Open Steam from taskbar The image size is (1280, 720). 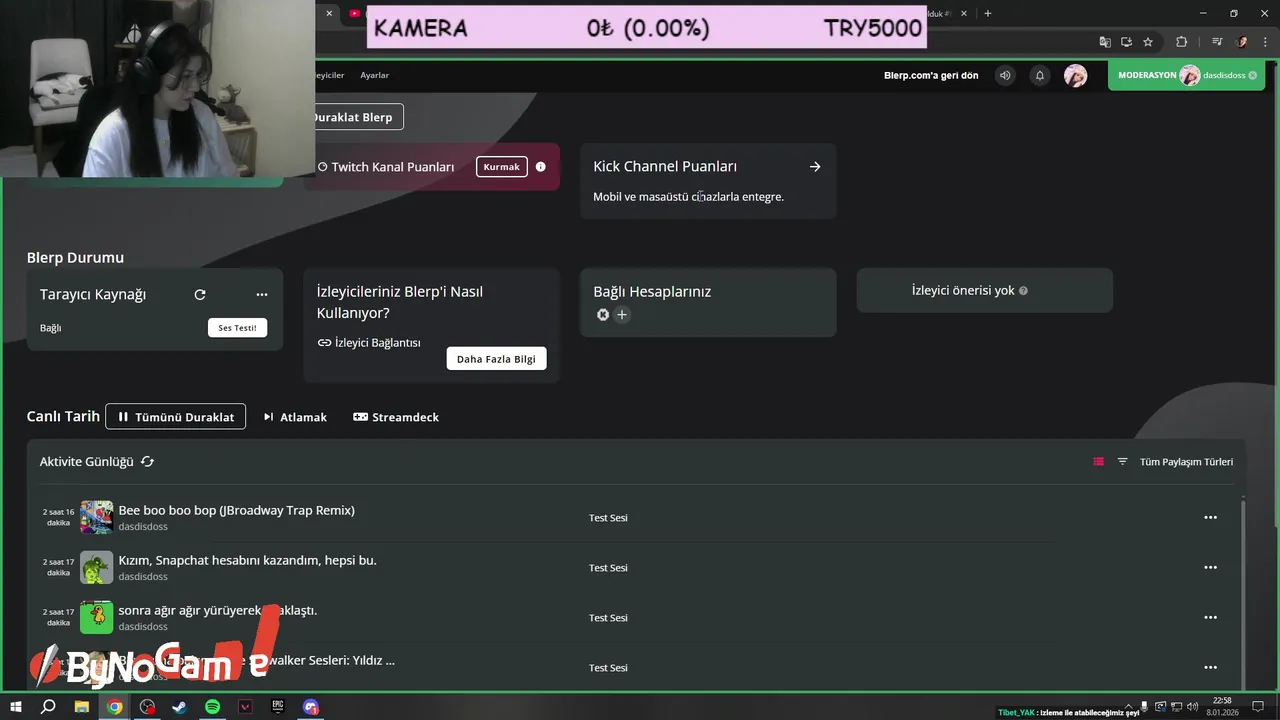(179, 707)
